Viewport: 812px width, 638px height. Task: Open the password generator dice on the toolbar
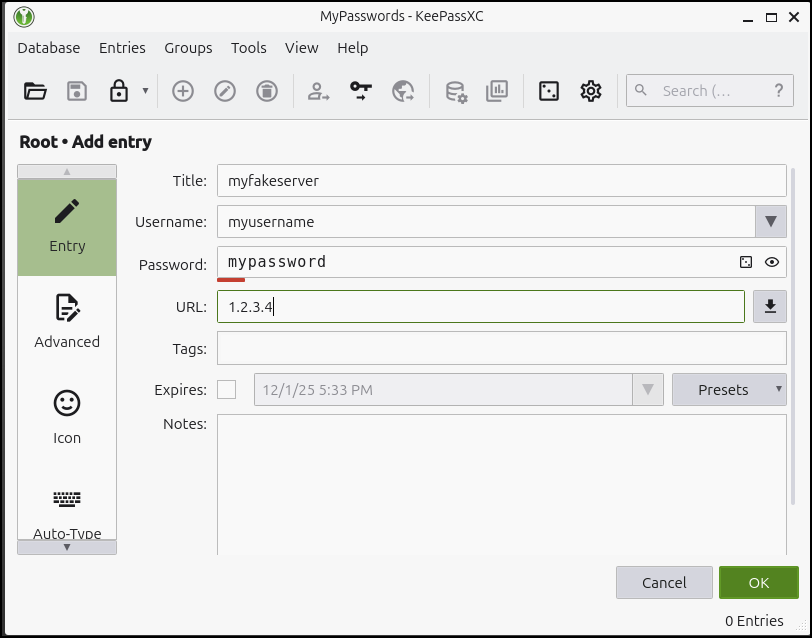pyautogui.click(x=548, y=90)
